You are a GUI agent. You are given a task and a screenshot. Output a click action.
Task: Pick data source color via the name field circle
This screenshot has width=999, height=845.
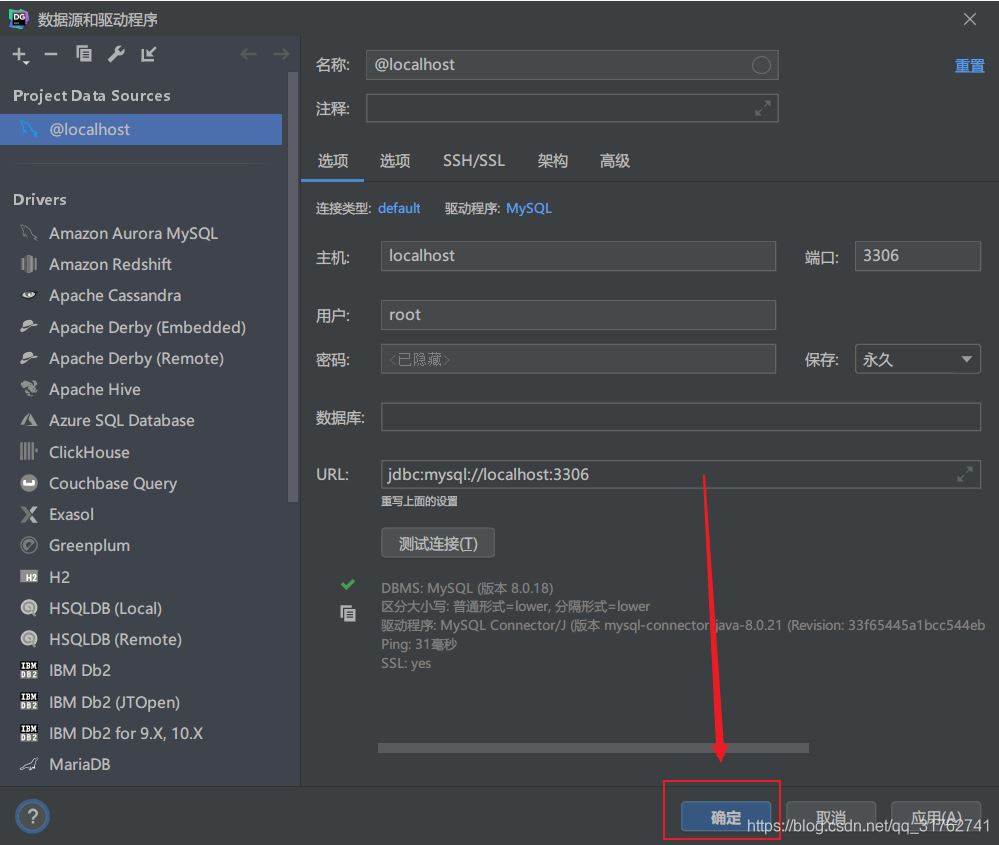click(x=761, y=65)
